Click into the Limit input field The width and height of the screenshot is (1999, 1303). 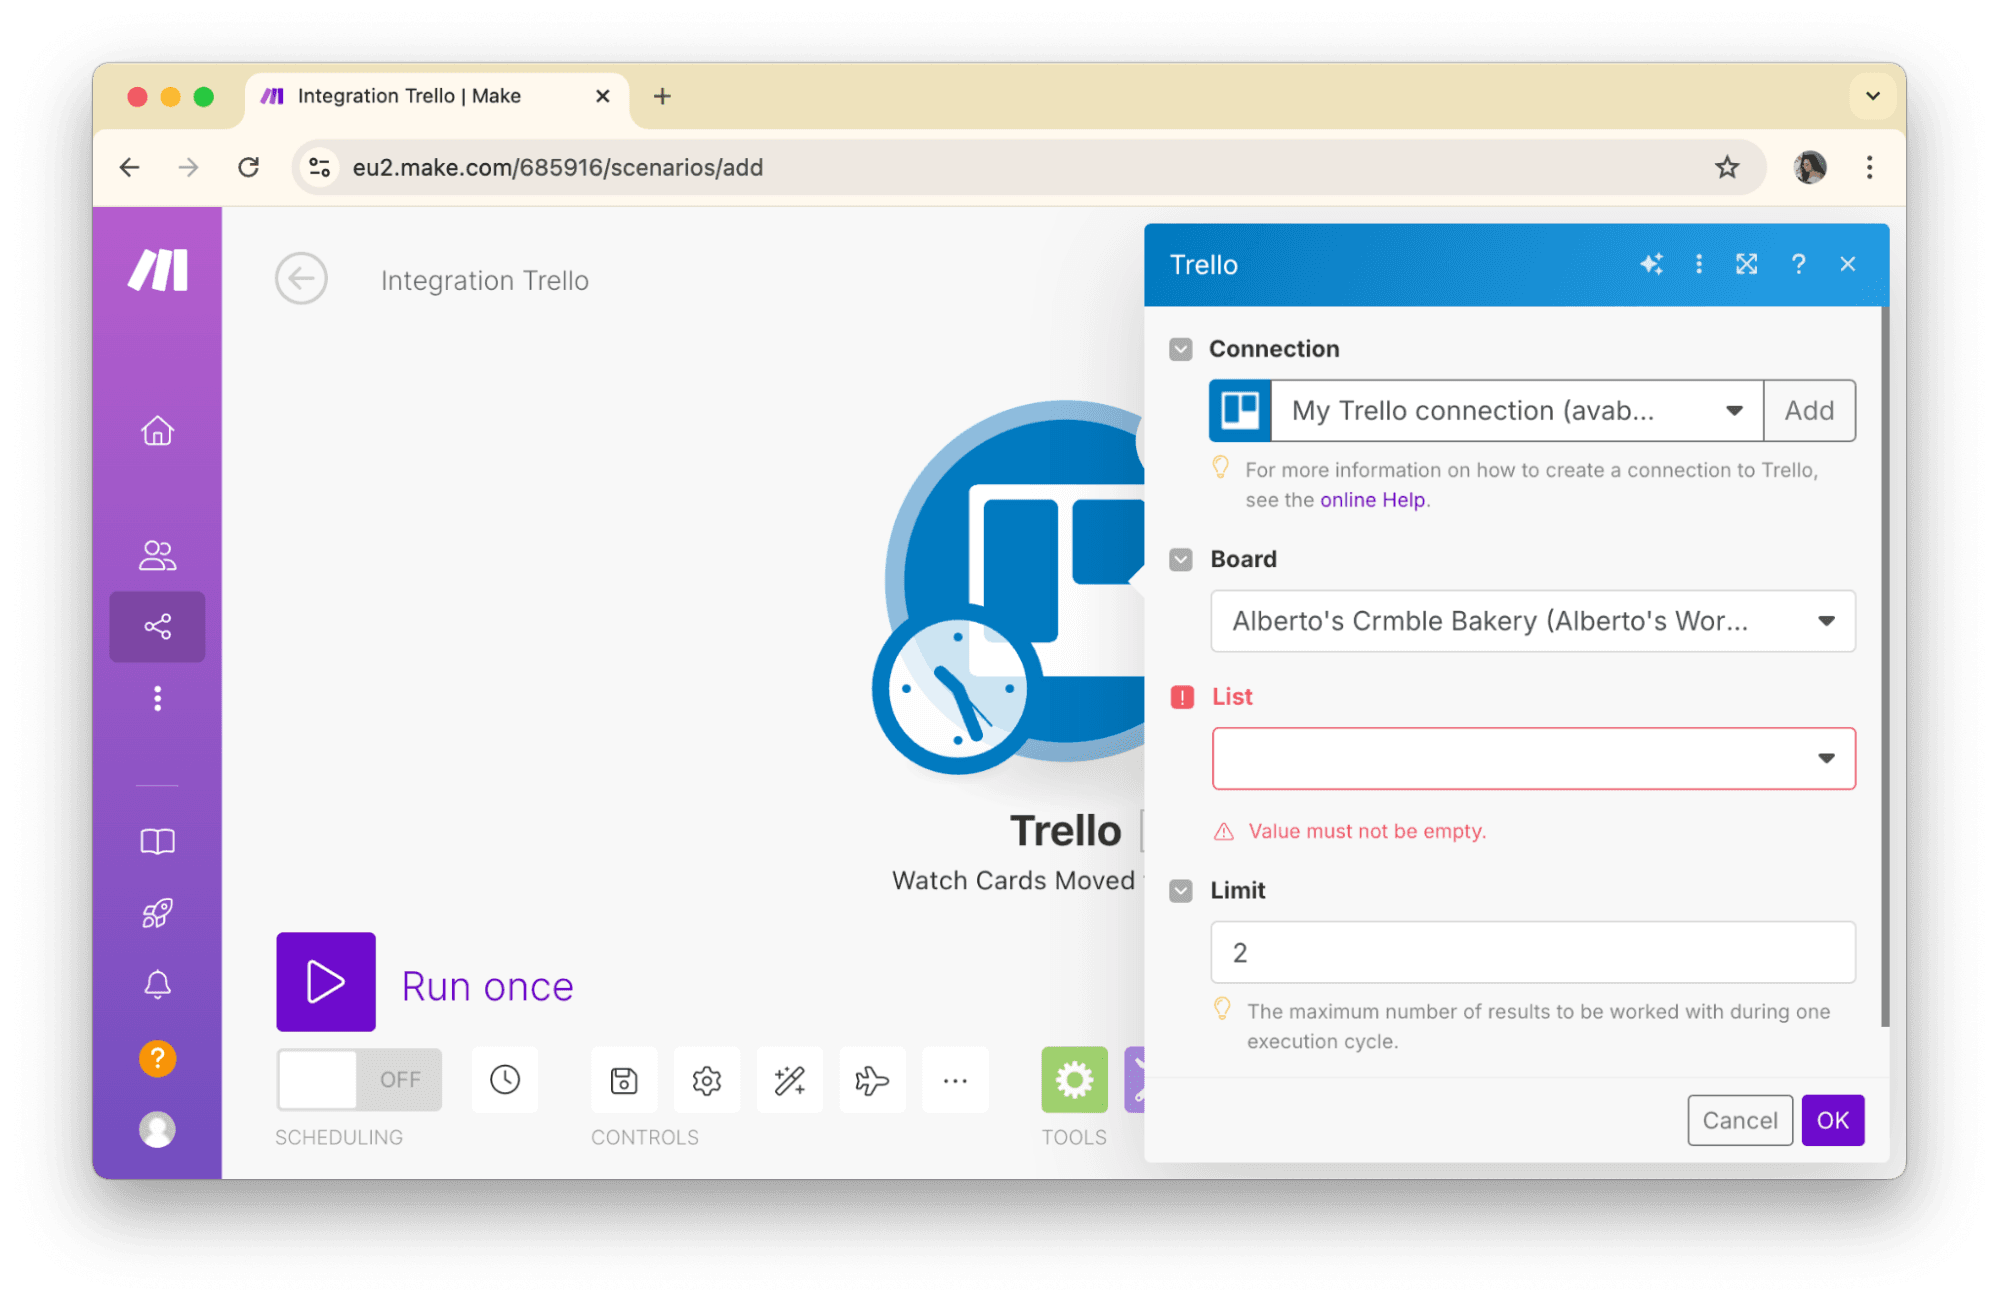tap(1532, 952)
